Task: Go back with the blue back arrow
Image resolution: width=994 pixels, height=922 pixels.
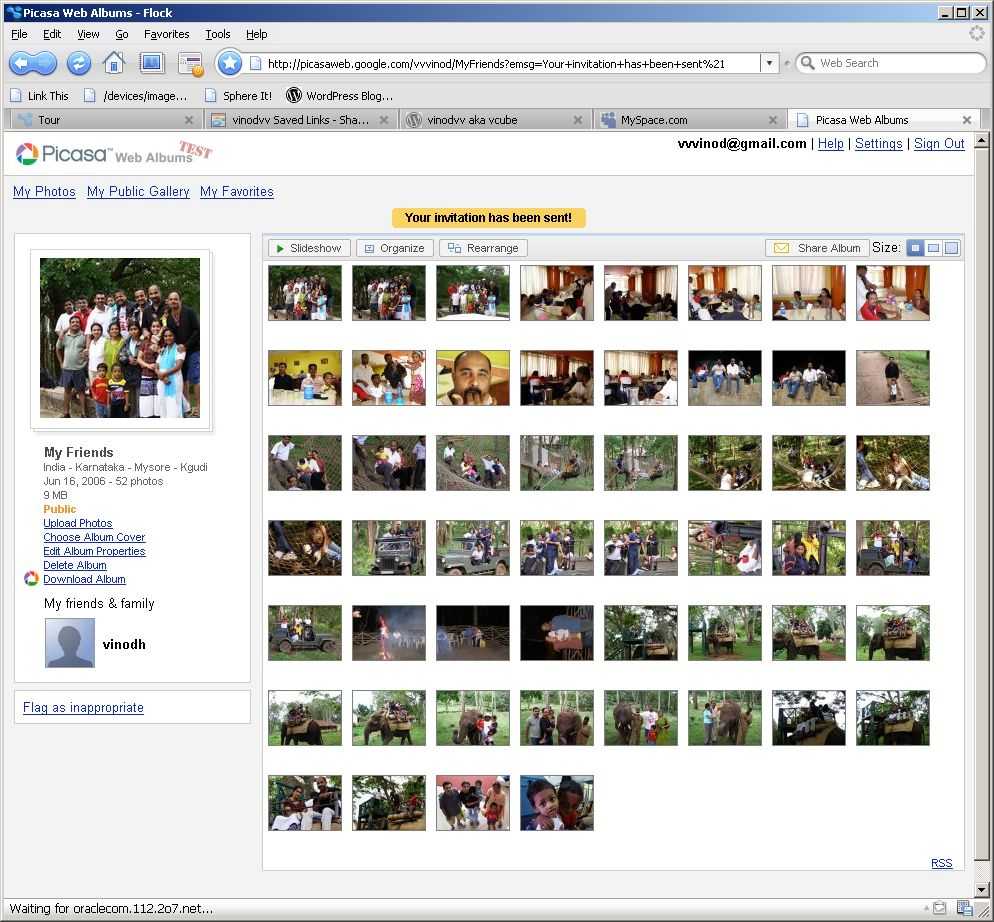Action: (x=23, y=63)
